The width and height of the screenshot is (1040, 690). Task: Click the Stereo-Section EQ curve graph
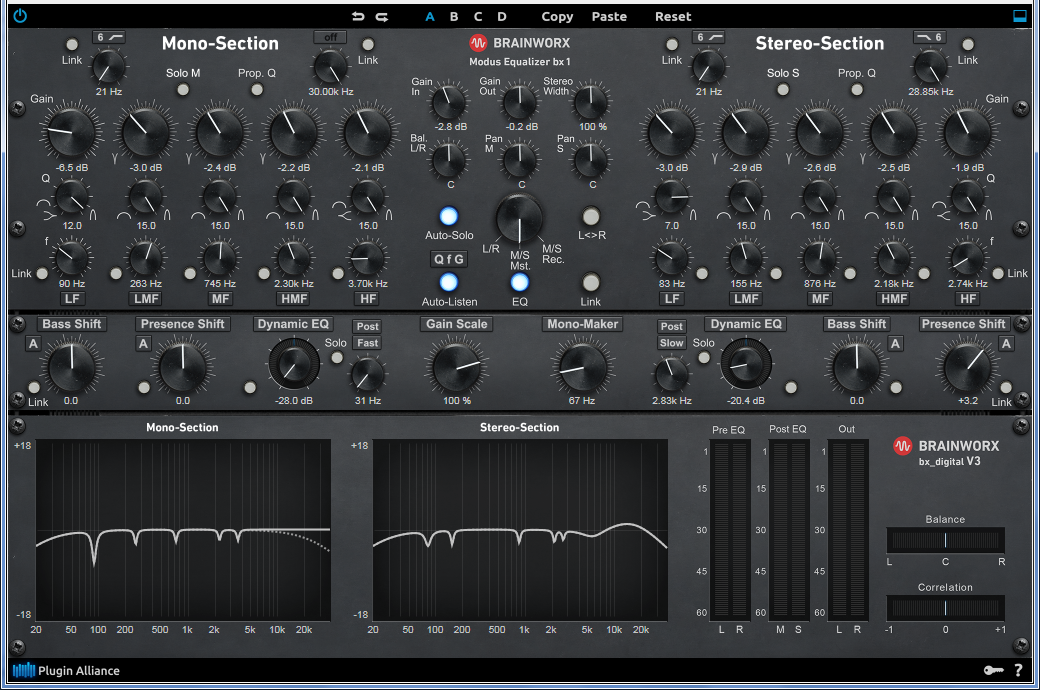point(521,530)
